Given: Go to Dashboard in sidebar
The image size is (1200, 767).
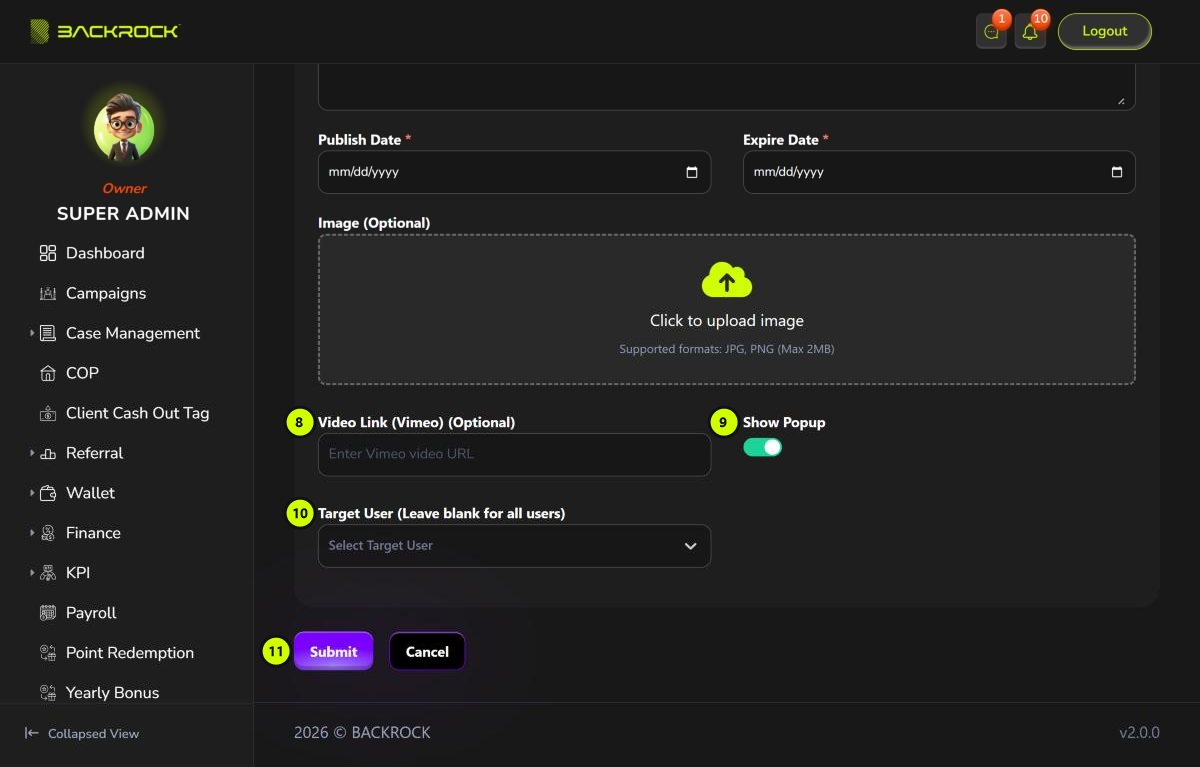Looking at the screenshot, I should point(105,253).
